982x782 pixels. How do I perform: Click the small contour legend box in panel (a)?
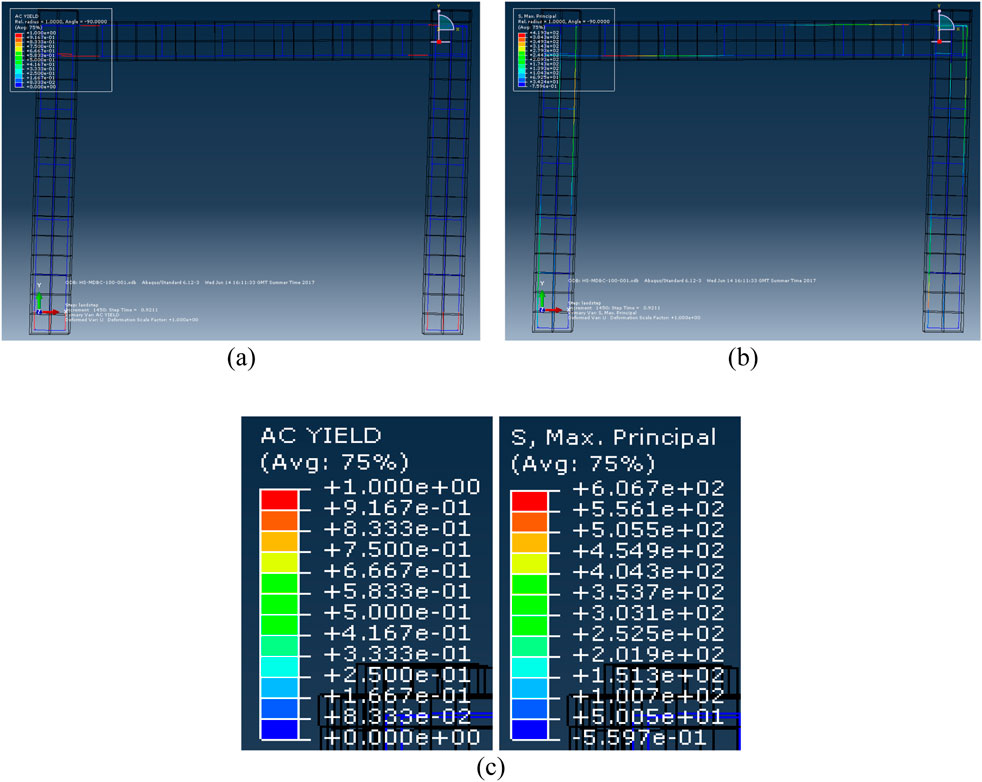pos(61,50)
